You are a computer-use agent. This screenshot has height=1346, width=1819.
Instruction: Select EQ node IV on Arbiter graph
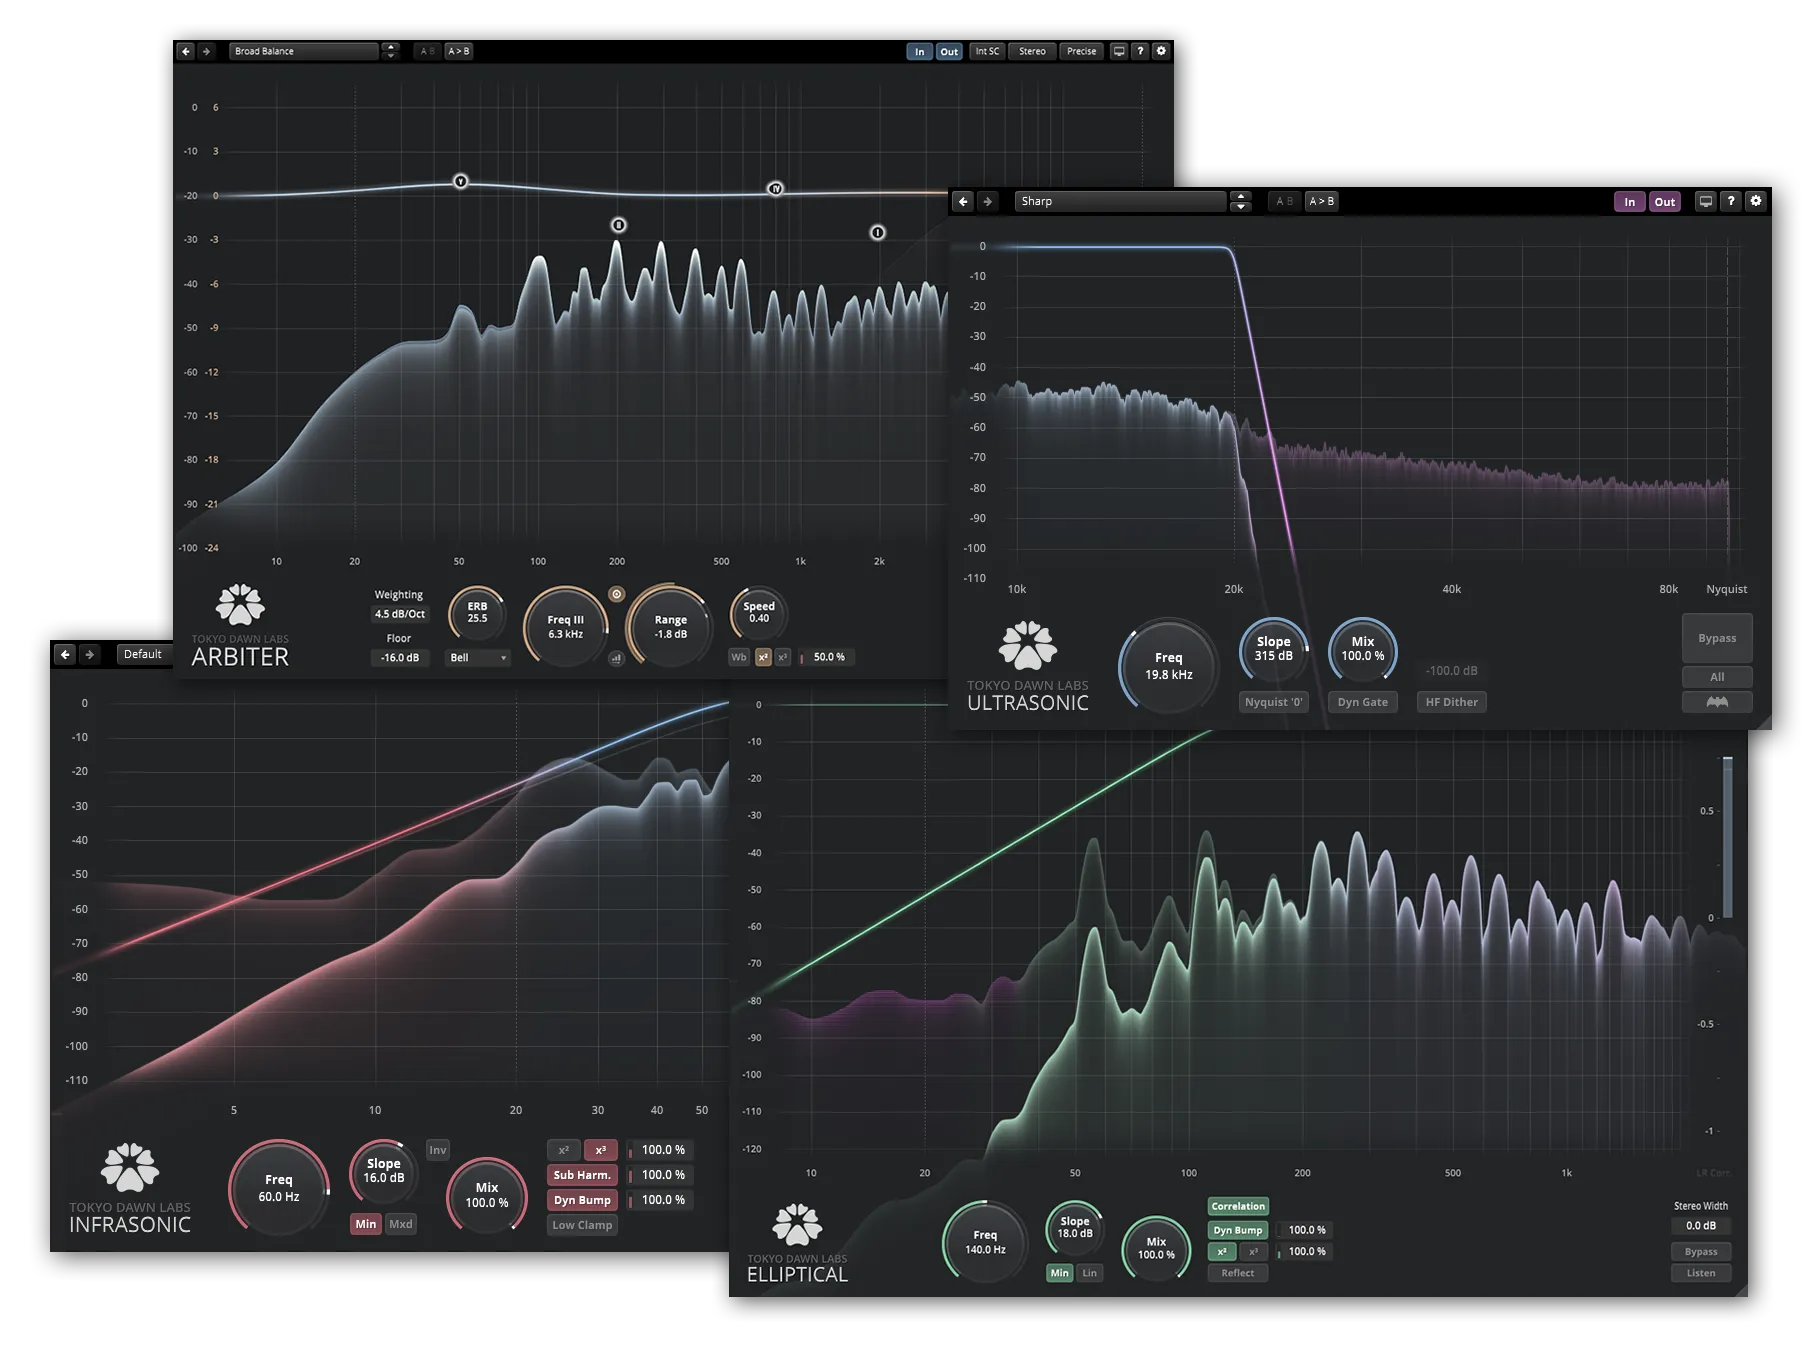(775, 188)
